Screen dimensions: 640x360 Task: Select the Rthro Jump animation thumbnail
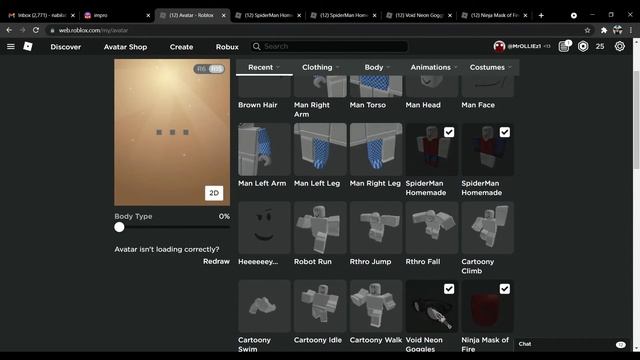click(x=376, y=227)
